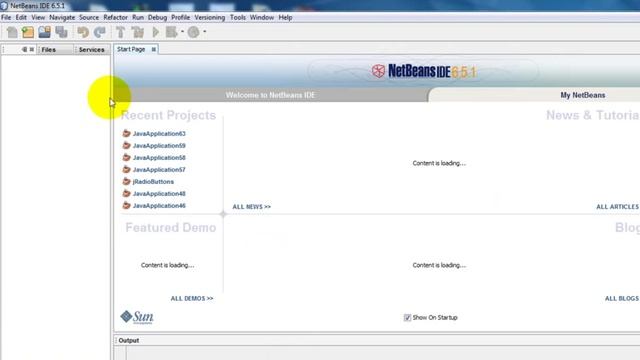
Task: Click the projects panel minimize icon
Action: point(24,49)
